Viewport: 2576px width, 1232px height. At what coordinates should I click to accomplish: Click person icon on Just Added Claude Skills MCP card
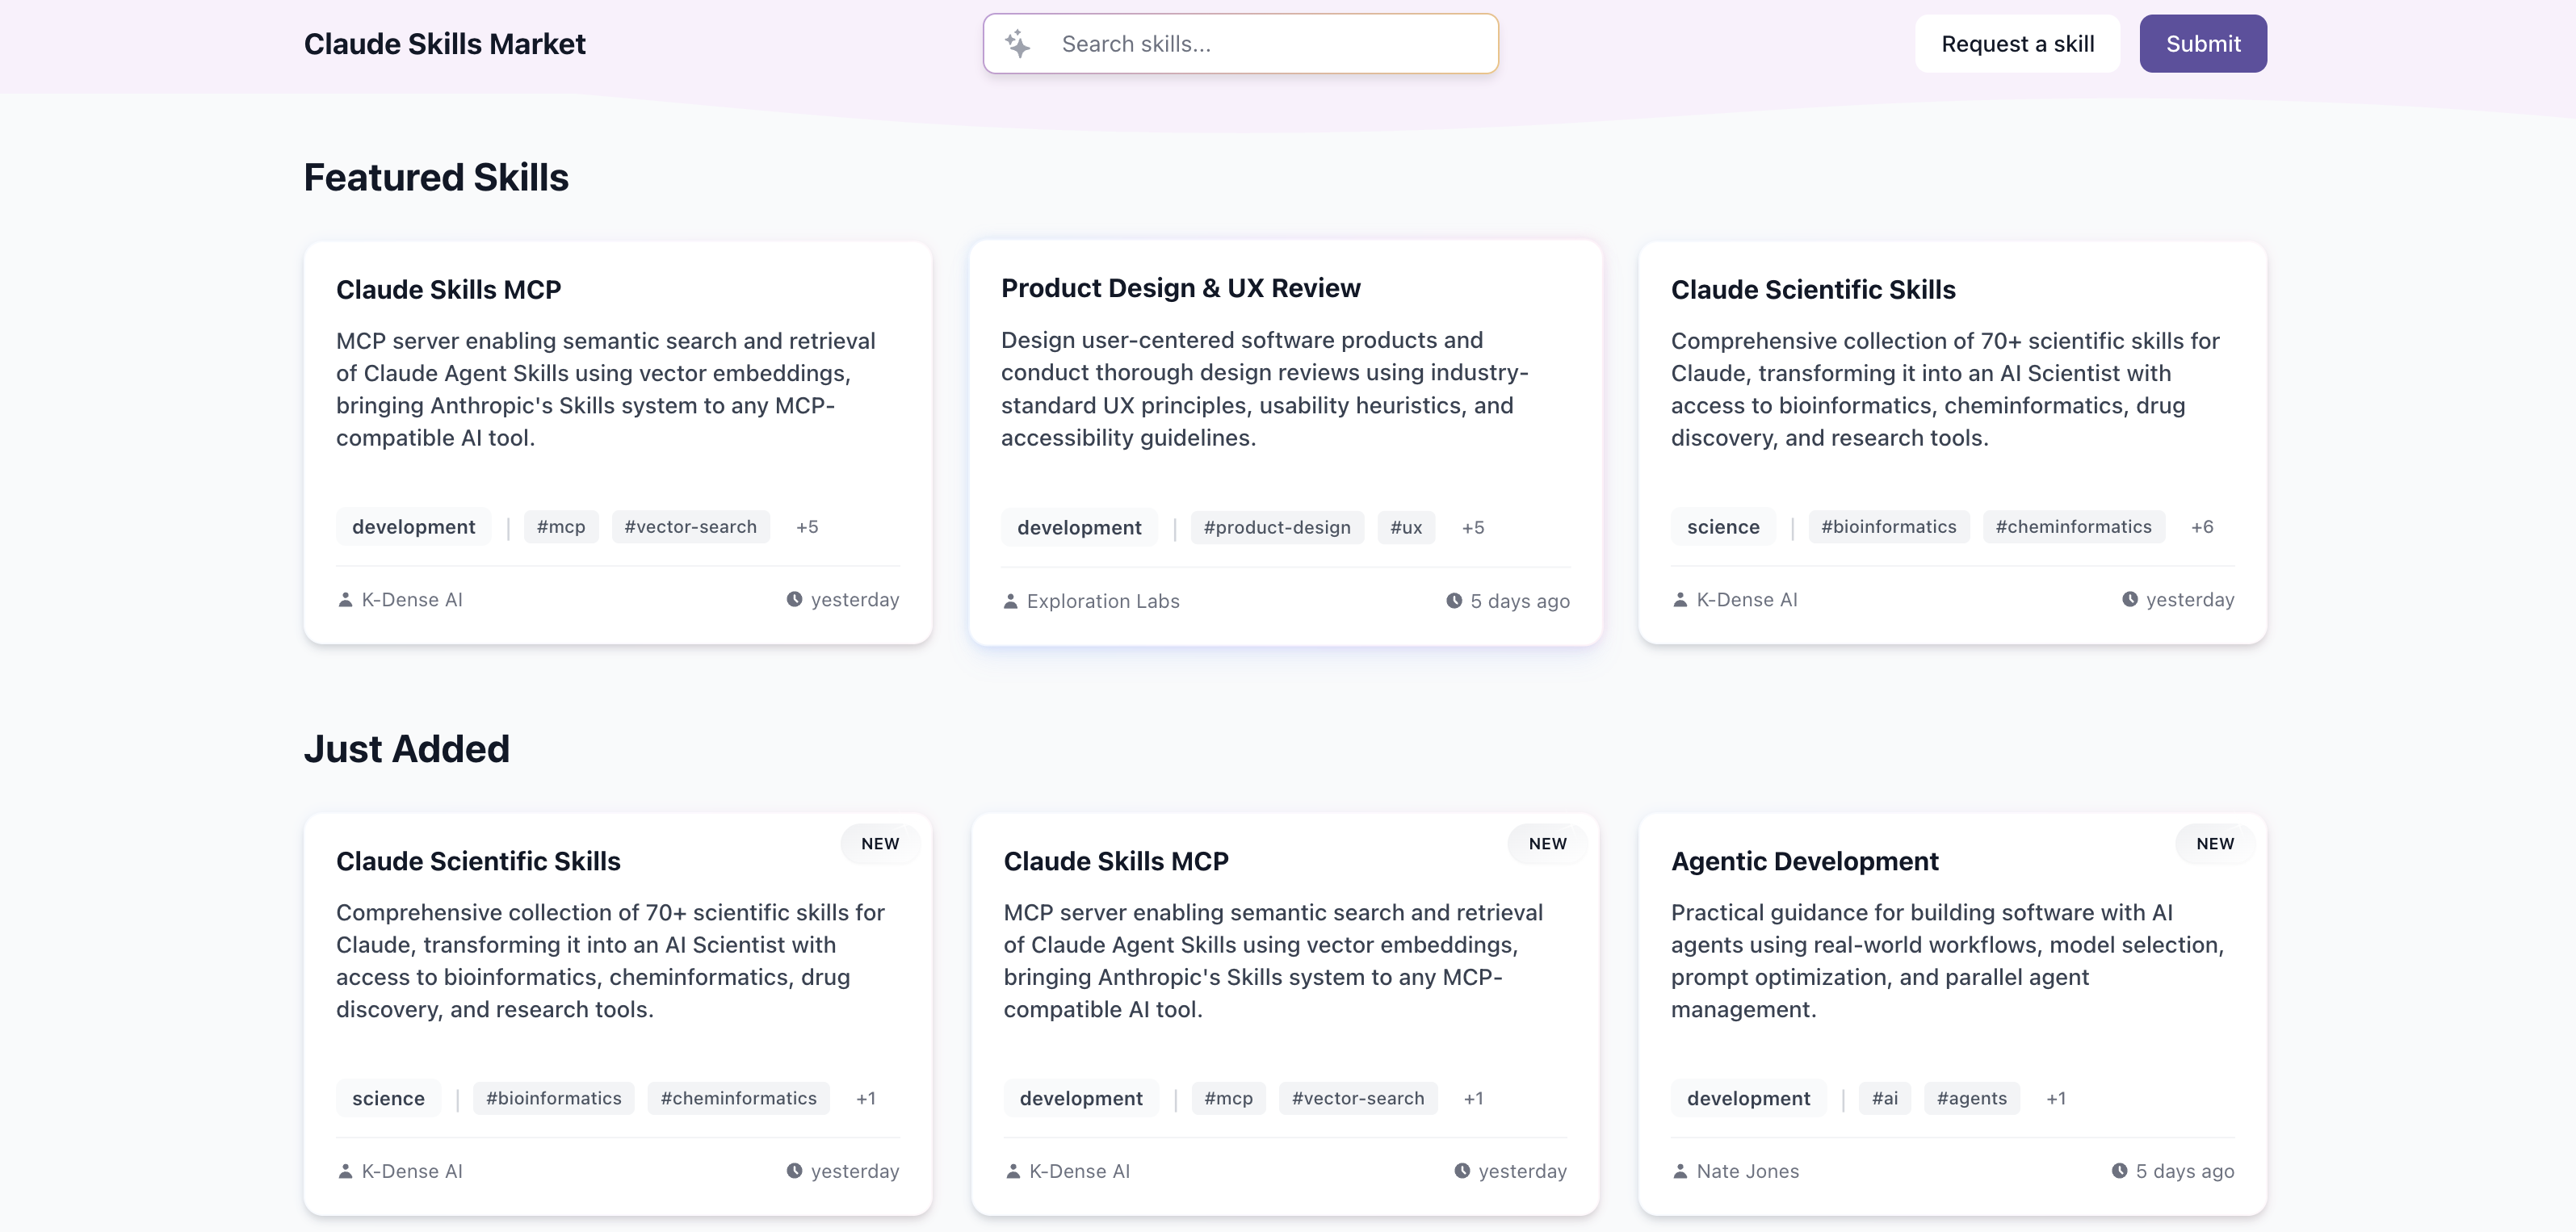(x=1013, y=1171)
